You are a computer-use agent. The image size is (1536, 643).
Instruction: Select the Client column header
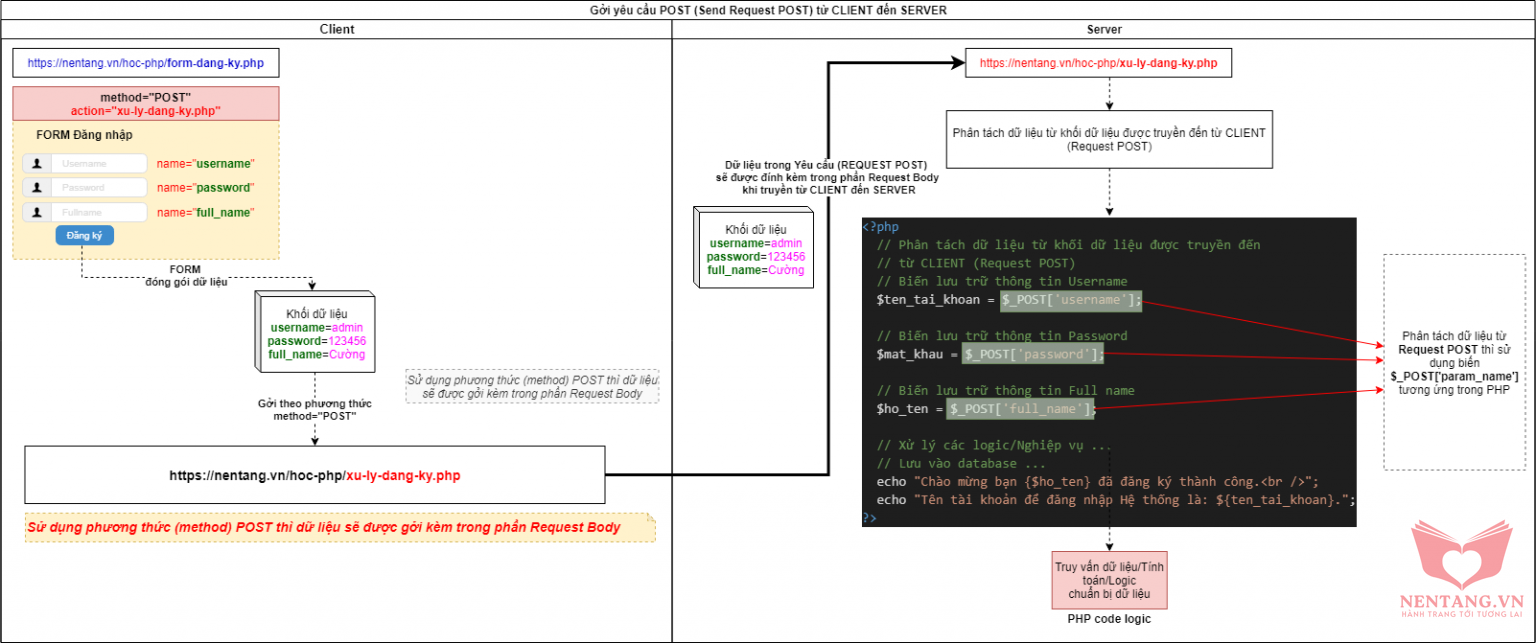[335, 29]
